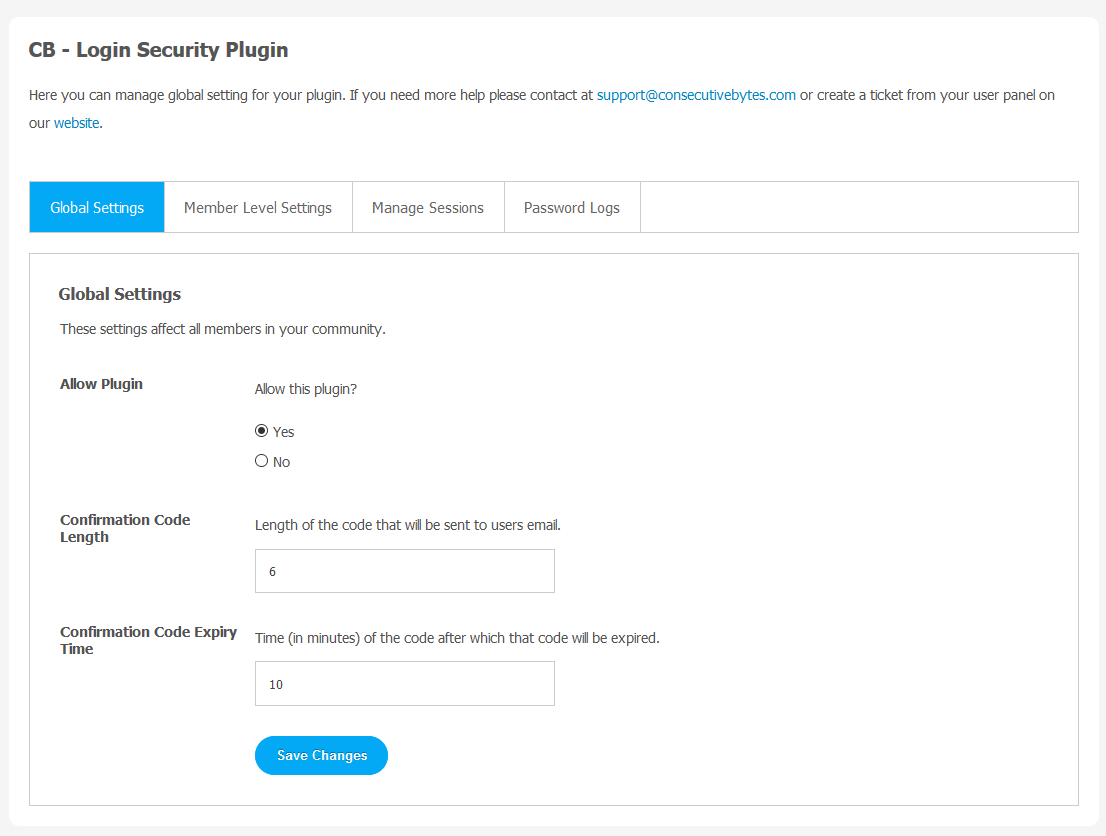
Task: Switch to the Member Level Settings tab
Action: click(258, 208)
